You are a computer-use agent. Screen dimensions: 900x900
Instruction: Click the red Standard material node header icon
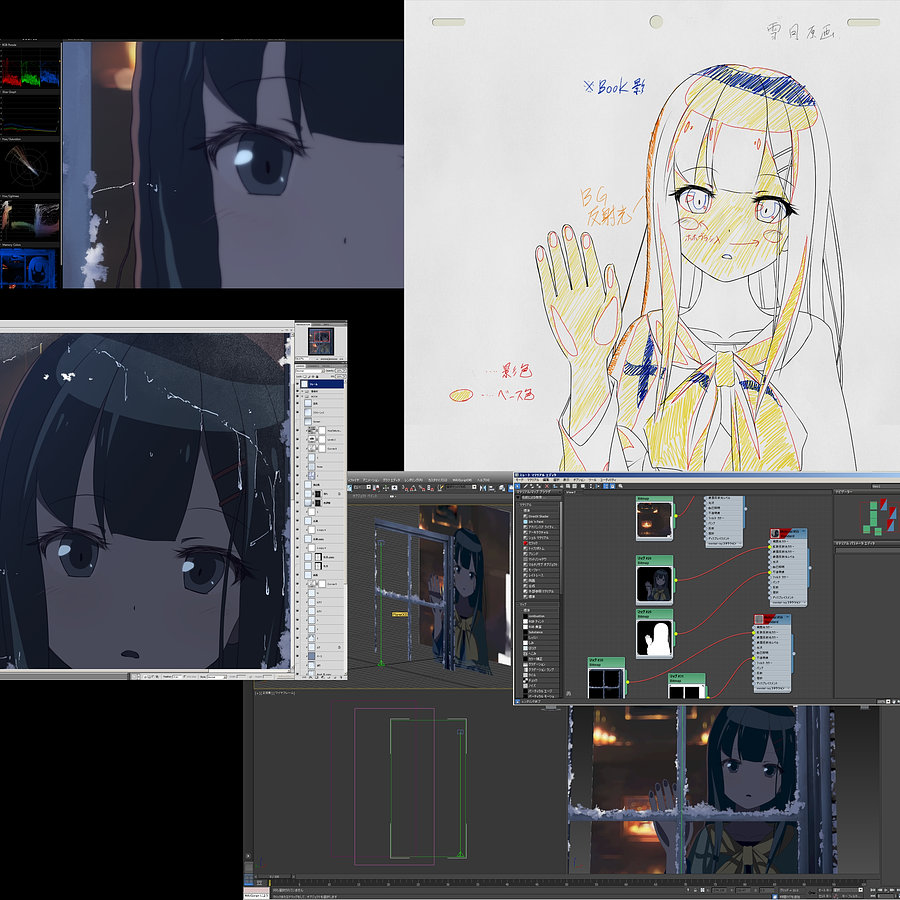[776, 535]
